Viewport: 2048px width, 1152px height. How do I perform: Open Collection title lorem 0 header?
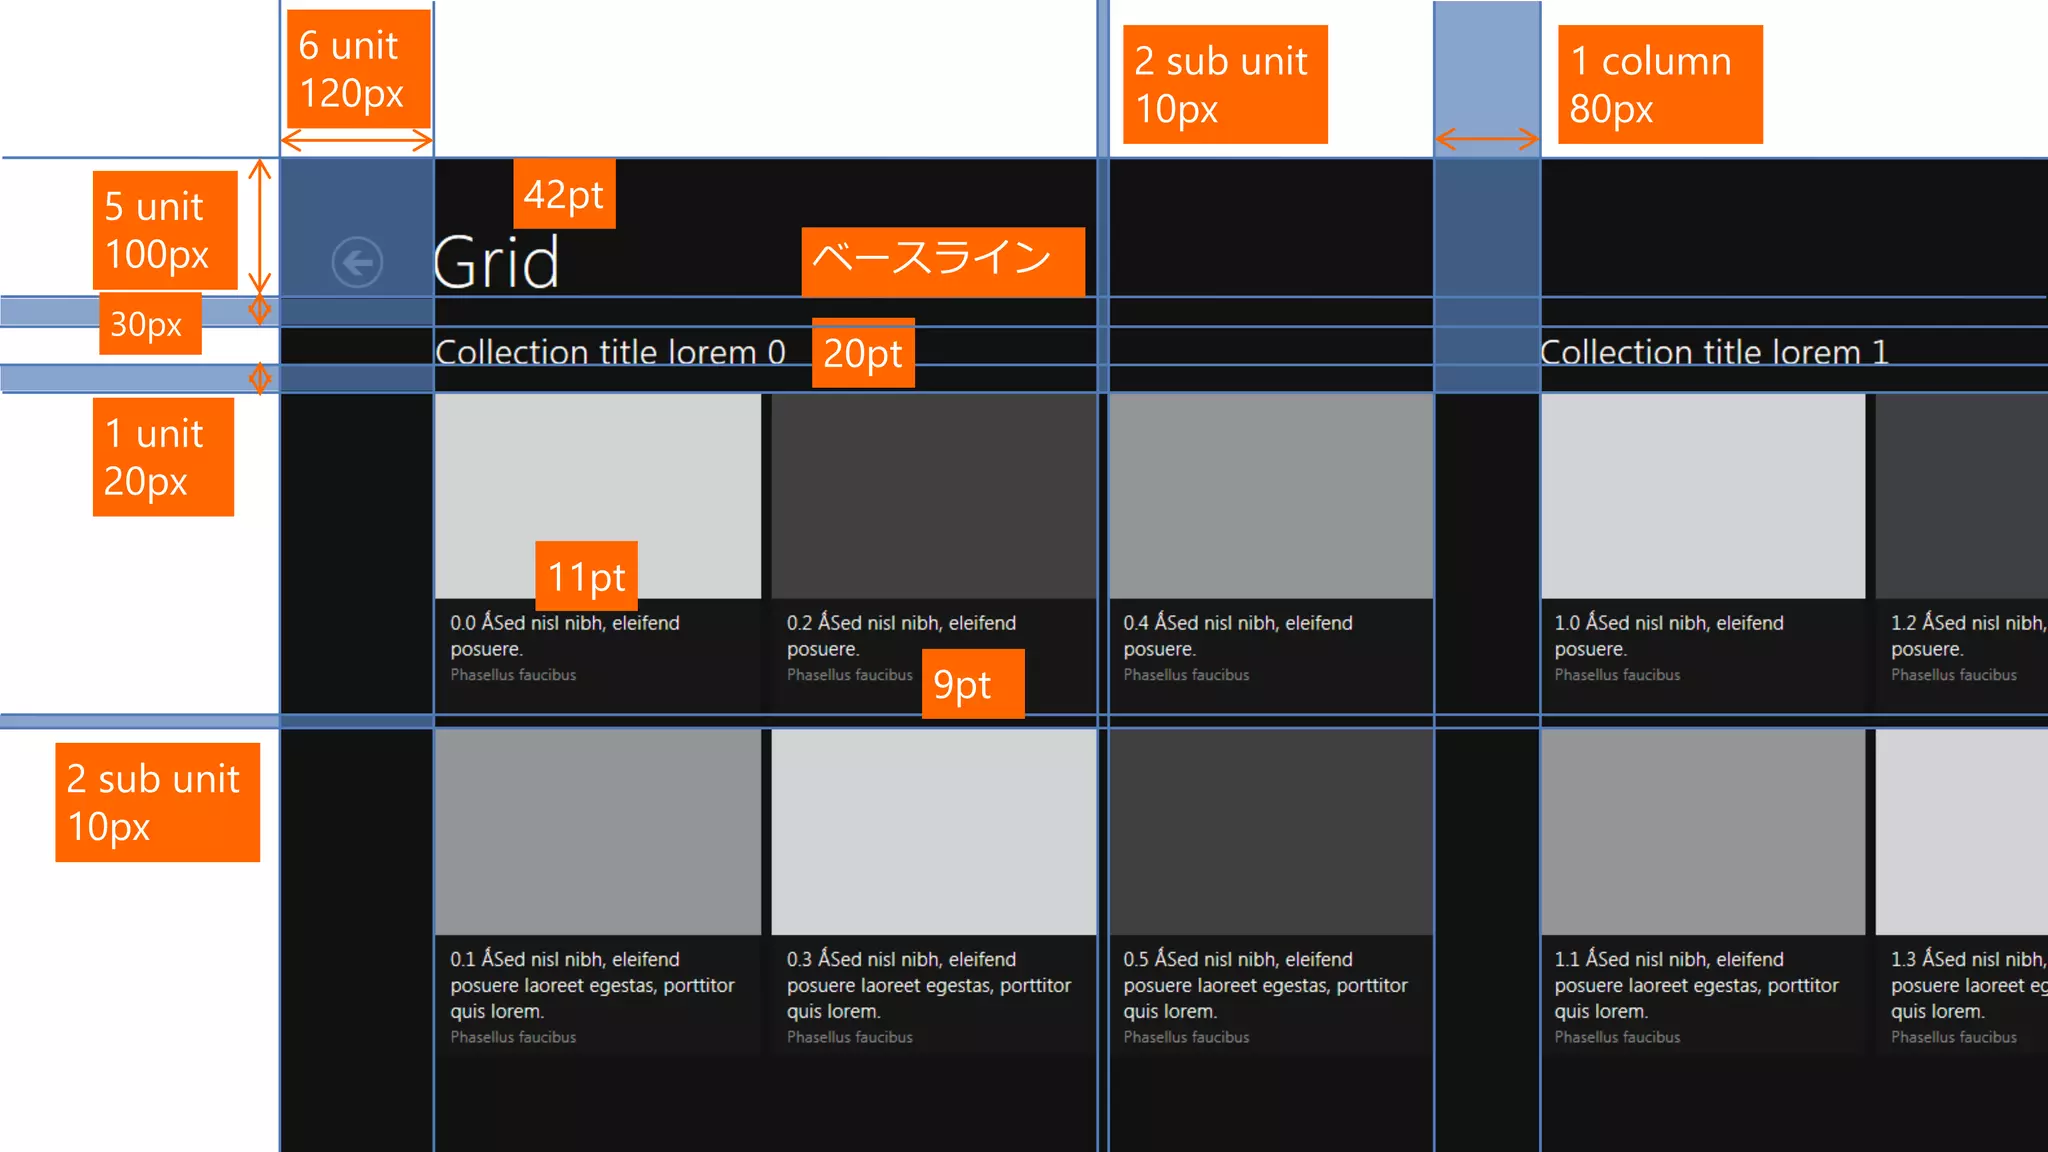click(610, 352)
